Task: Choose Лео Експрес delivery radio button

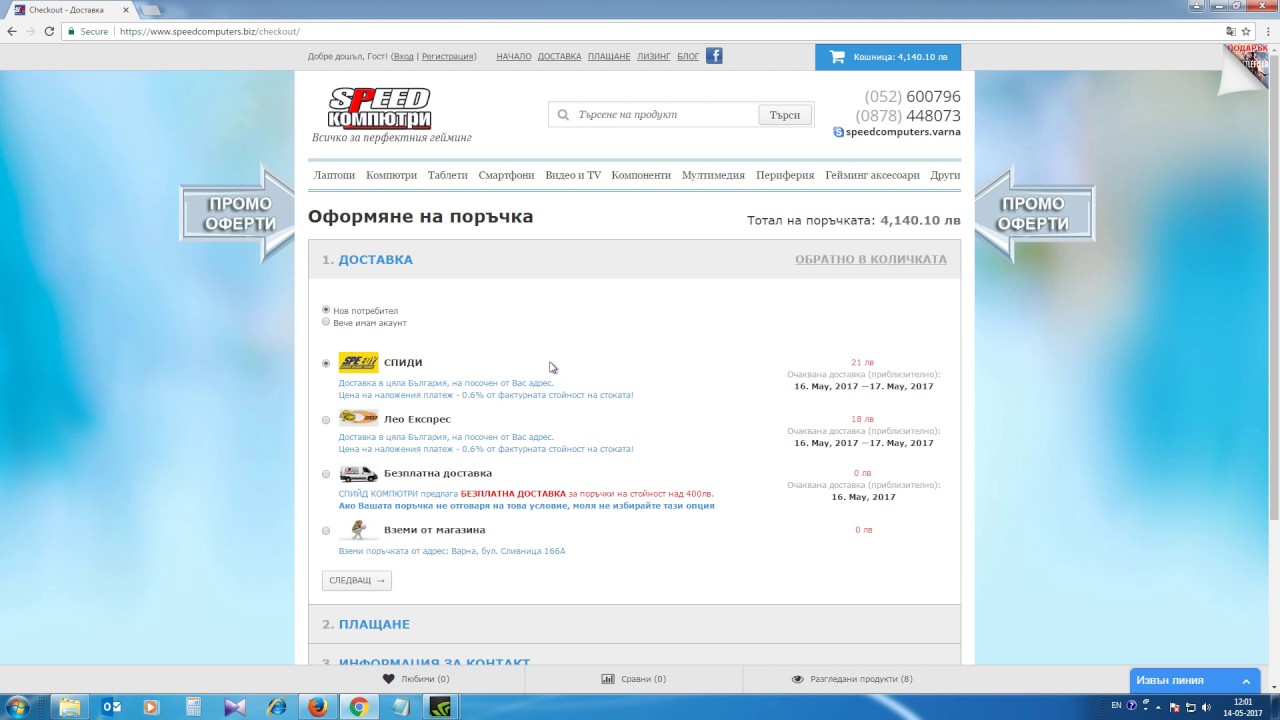Action: coord(326,420)
